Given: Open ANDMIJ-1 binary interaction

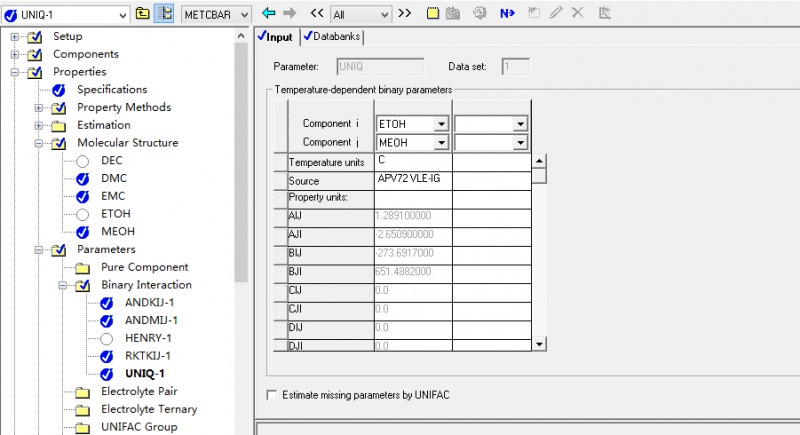Looking at the screenshot, I should (x=152, y=320).
